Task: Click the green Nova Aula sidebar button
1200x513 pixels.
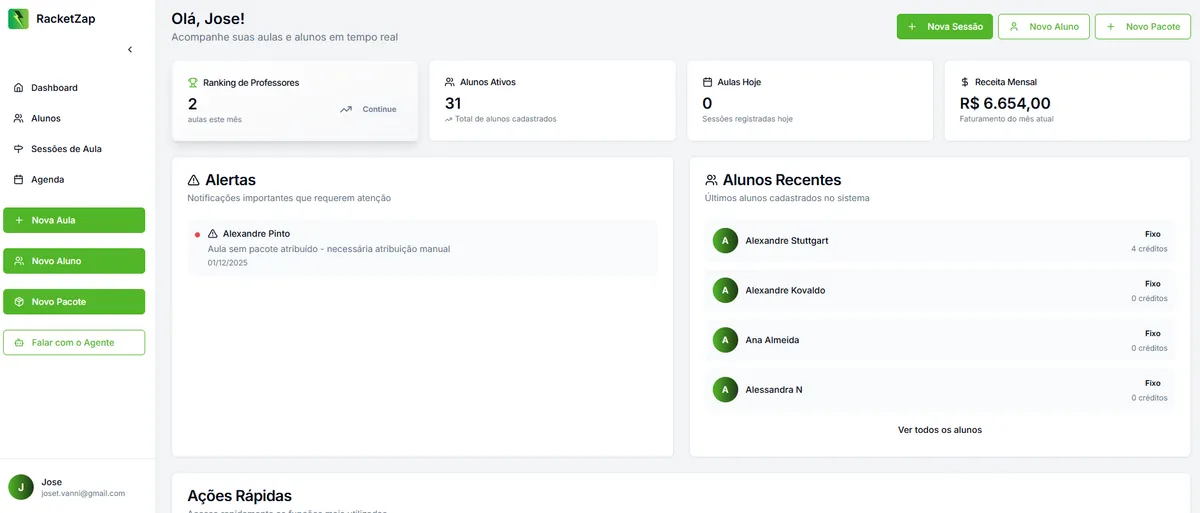Action: (x=74, y=220)
